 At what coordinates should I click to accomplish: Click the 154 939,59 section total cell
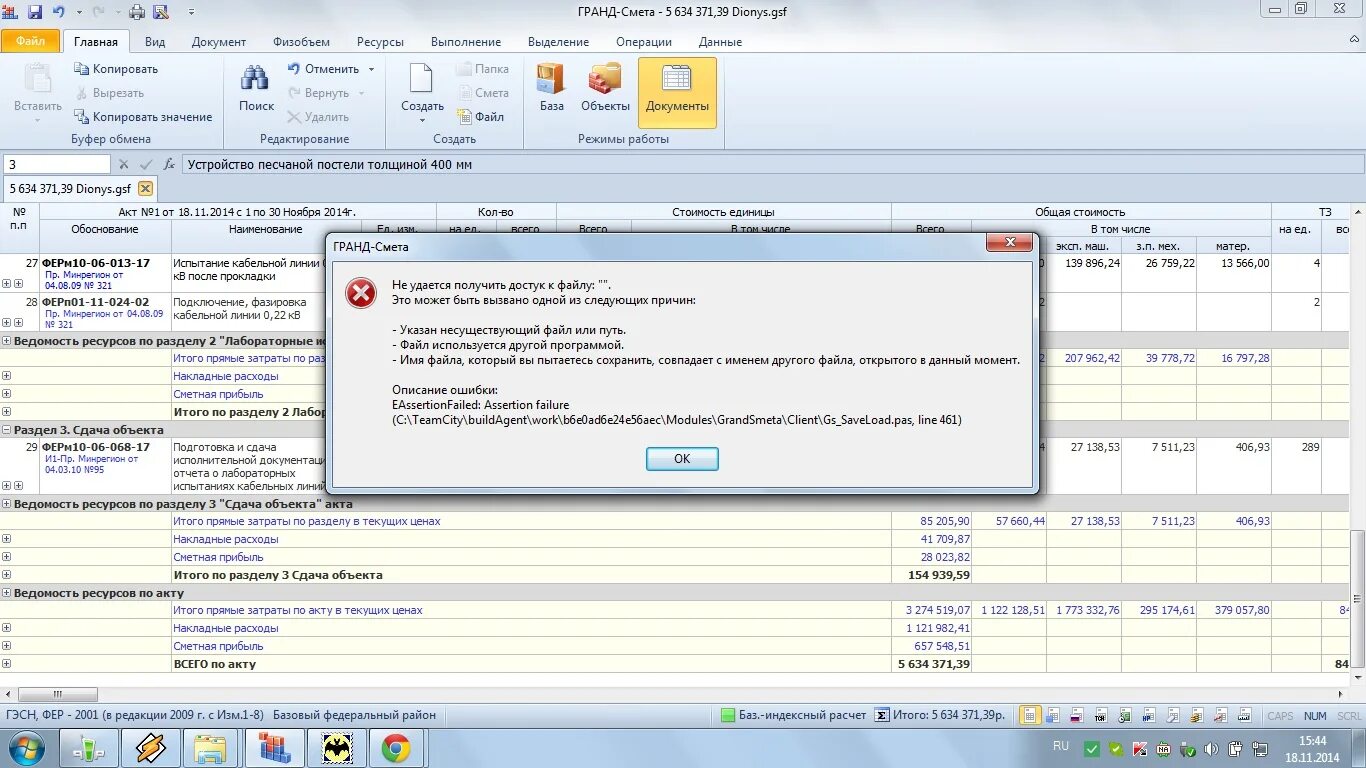click(931, 575)
